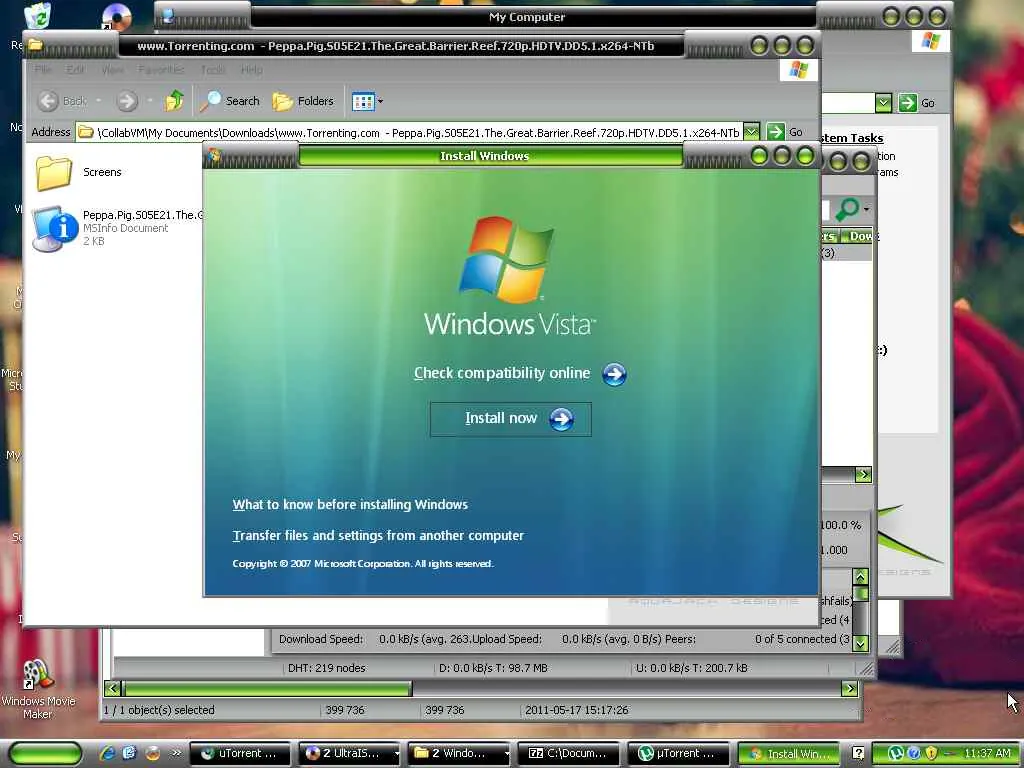
Task: Open Search in Explorer toolbar
Action: click(x=229, y=101)
